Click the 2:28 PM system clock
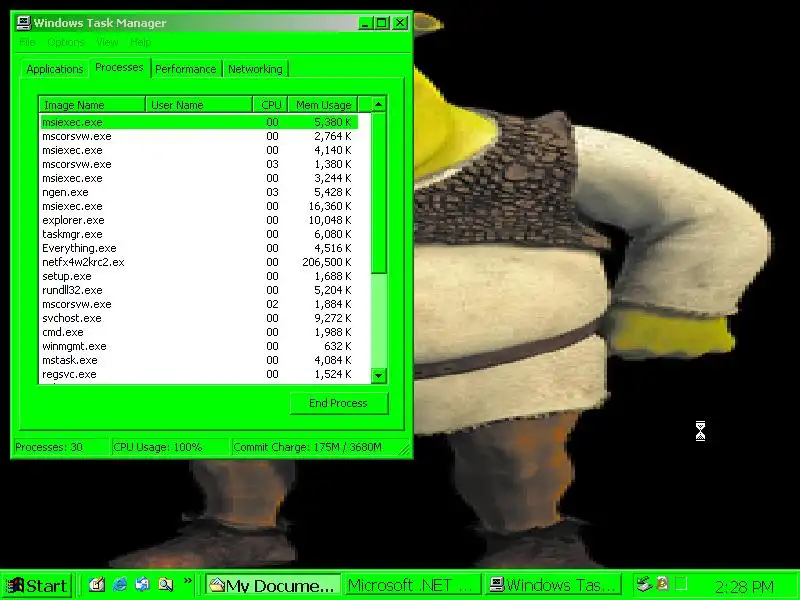Image resolution: width=800 pixels, height=600 pixels. tap(744, 587)
